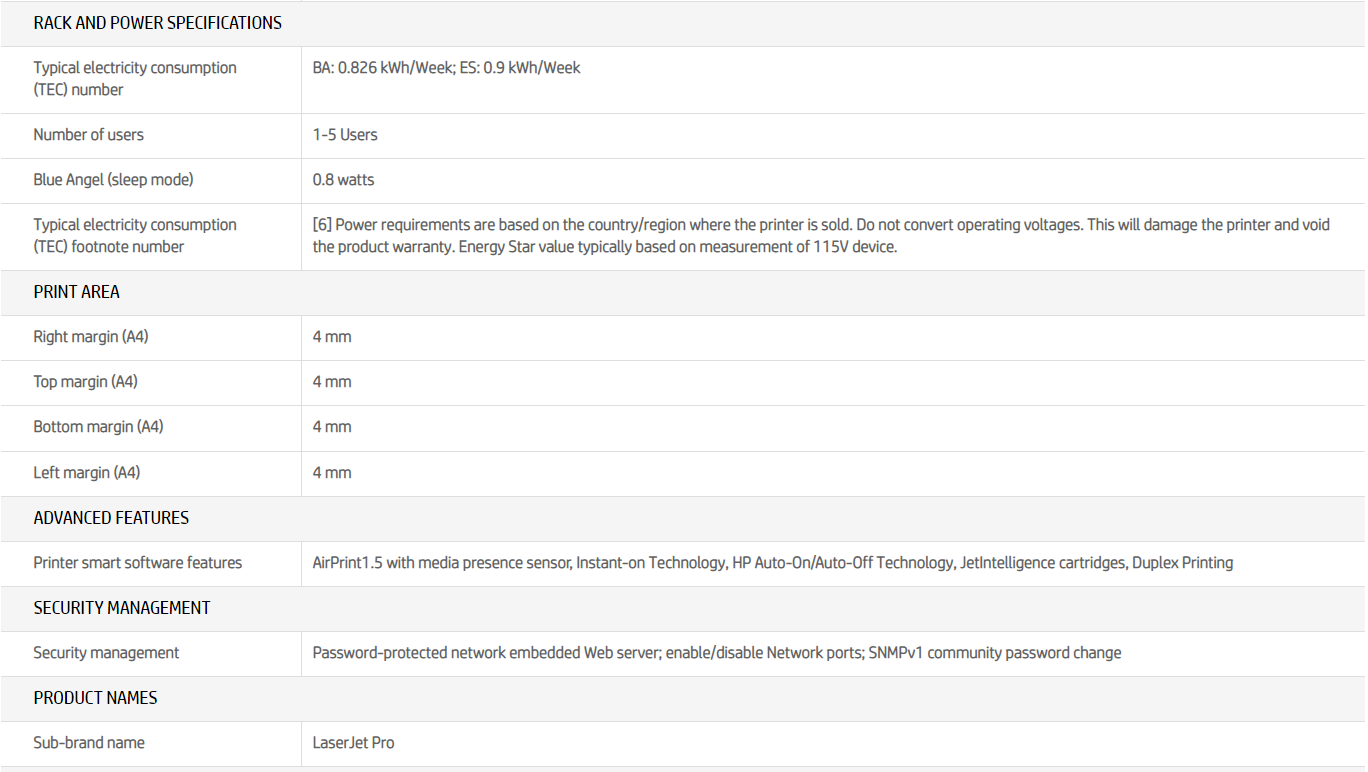
Task: Click the Top margin (A4) value 4 mm
Action: click(332, 382)
